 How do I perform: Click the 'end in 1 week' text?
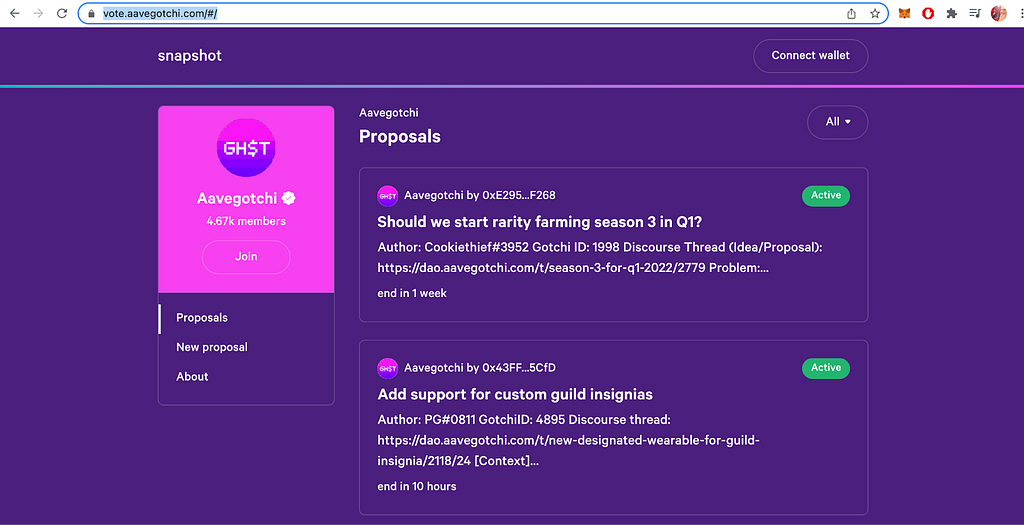pyautogui.click(x=412, y=293)
